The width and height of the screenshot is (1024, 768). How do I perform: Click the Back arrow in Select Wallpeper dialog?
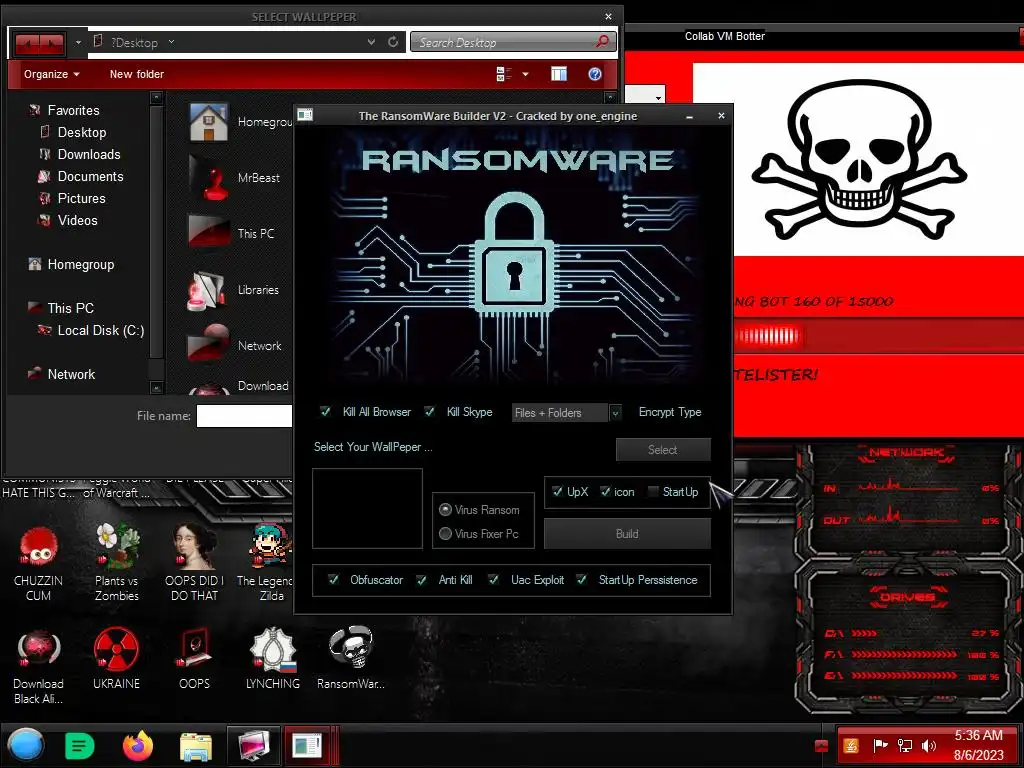click(x=27, y=43)
